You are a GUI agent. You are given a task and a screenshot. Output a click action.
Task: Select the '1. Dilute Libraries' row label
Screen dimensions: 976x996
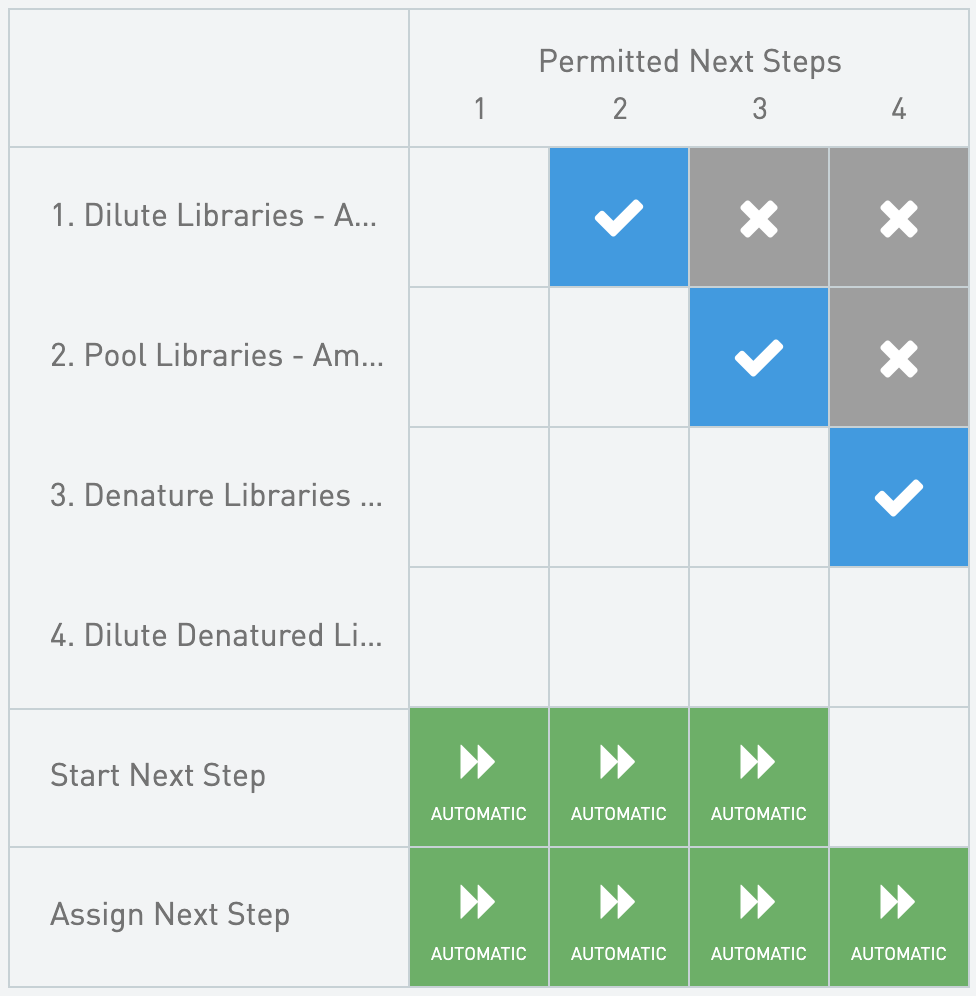coord(214,216)
